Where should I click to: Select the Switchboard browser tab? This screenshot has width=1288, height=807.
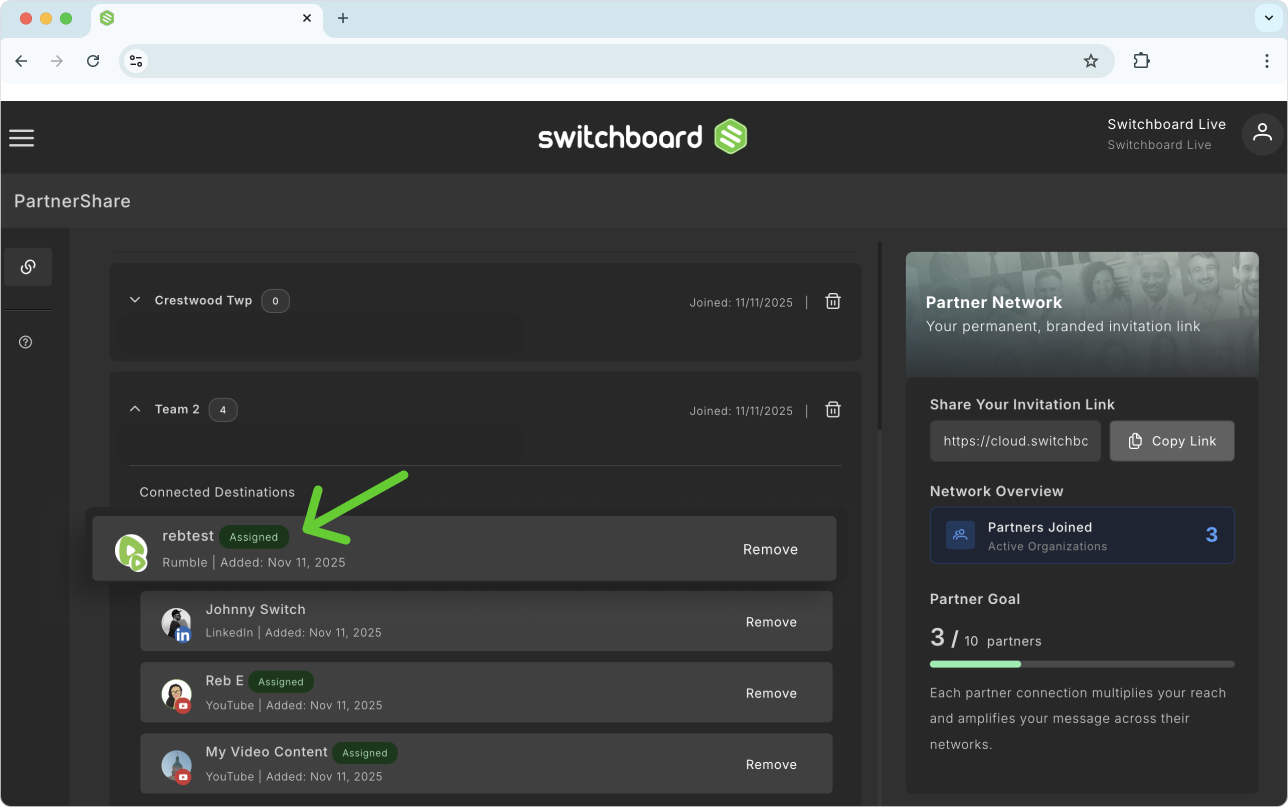pos(207,19)
